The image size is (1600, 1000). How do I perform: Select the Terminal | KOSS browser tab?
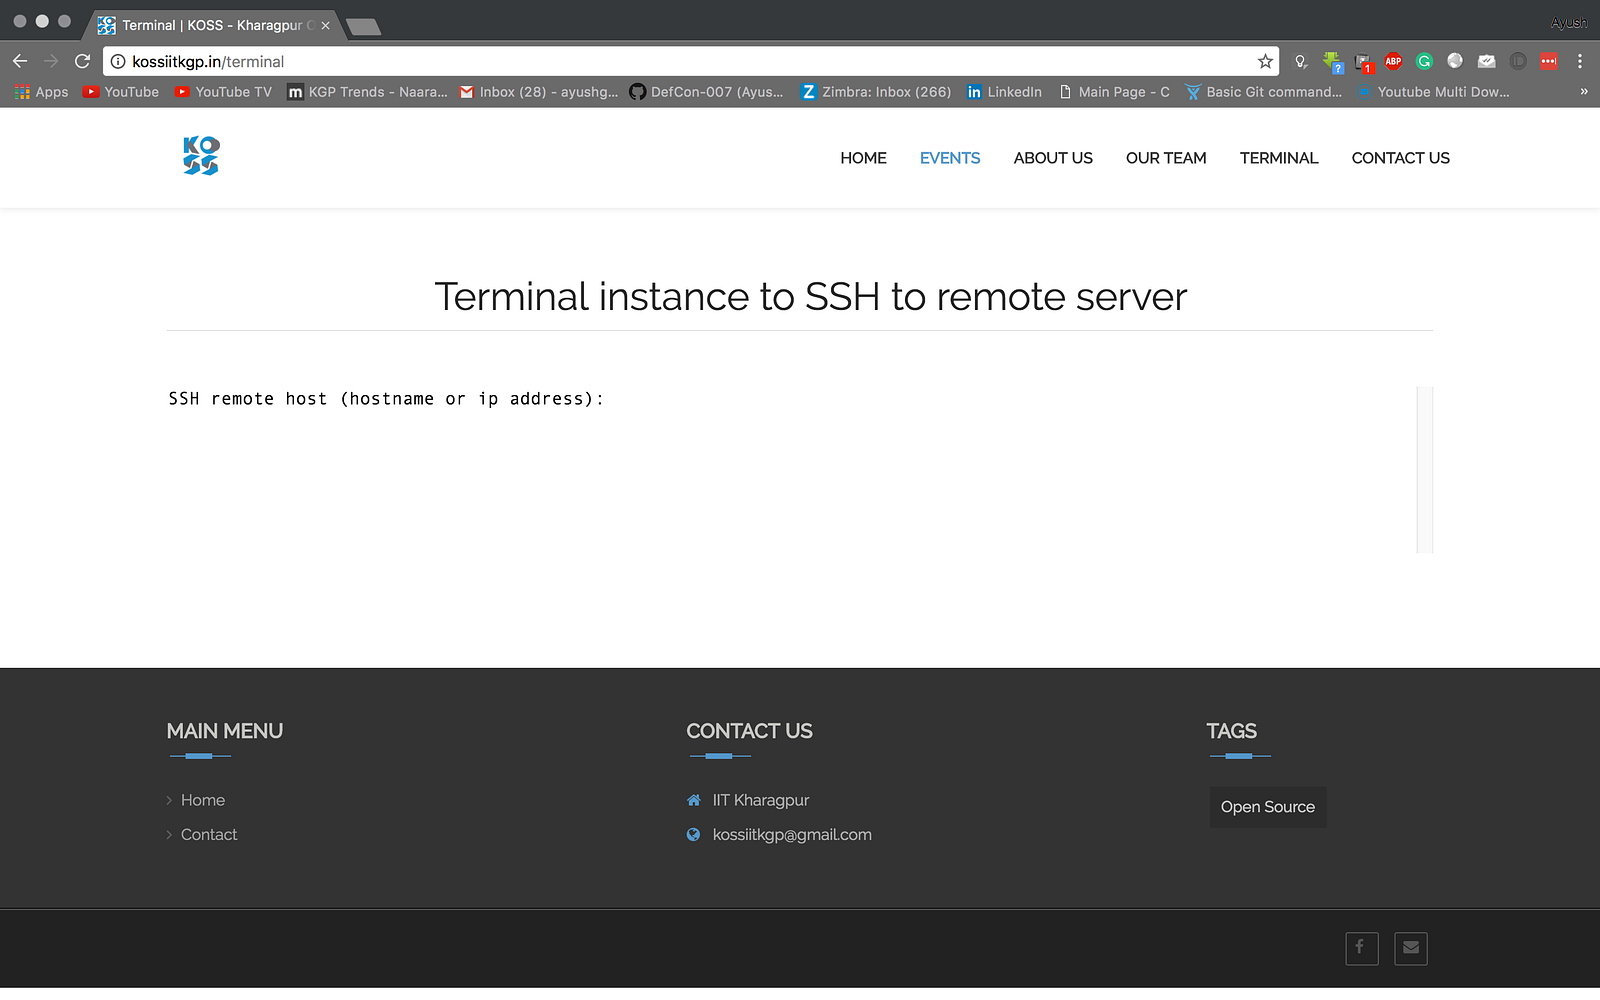click(x=213, y=25)
